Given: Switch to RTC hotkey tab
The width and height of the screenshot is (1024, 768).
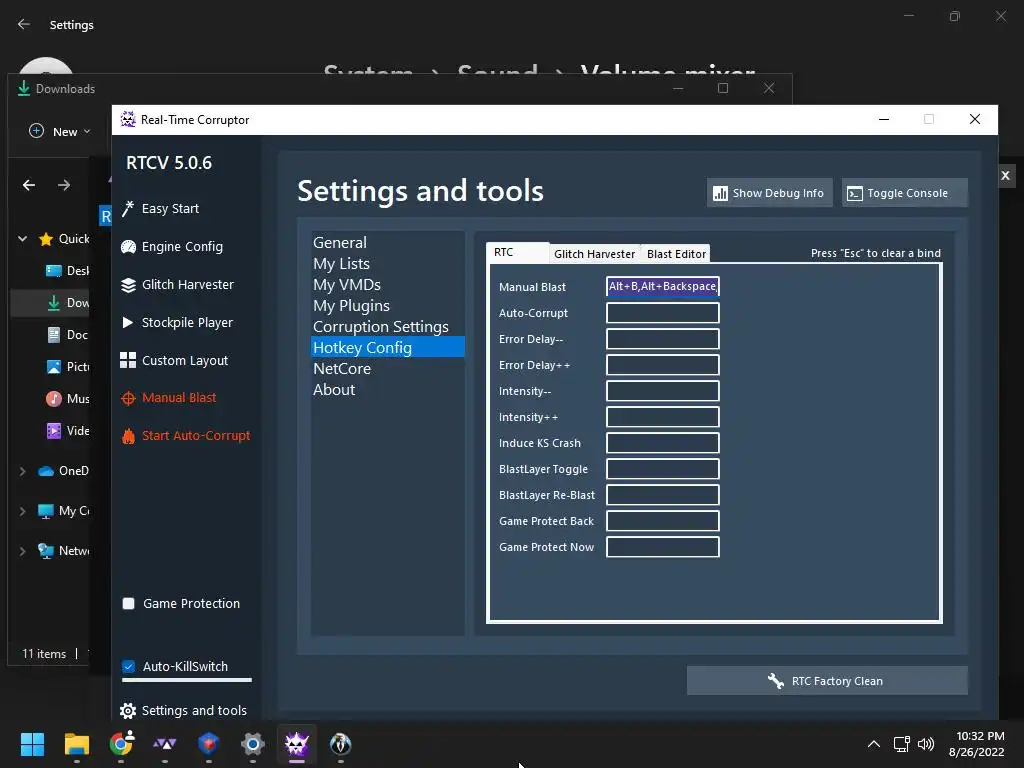Looking at the screenshot, I should point(517,253).
